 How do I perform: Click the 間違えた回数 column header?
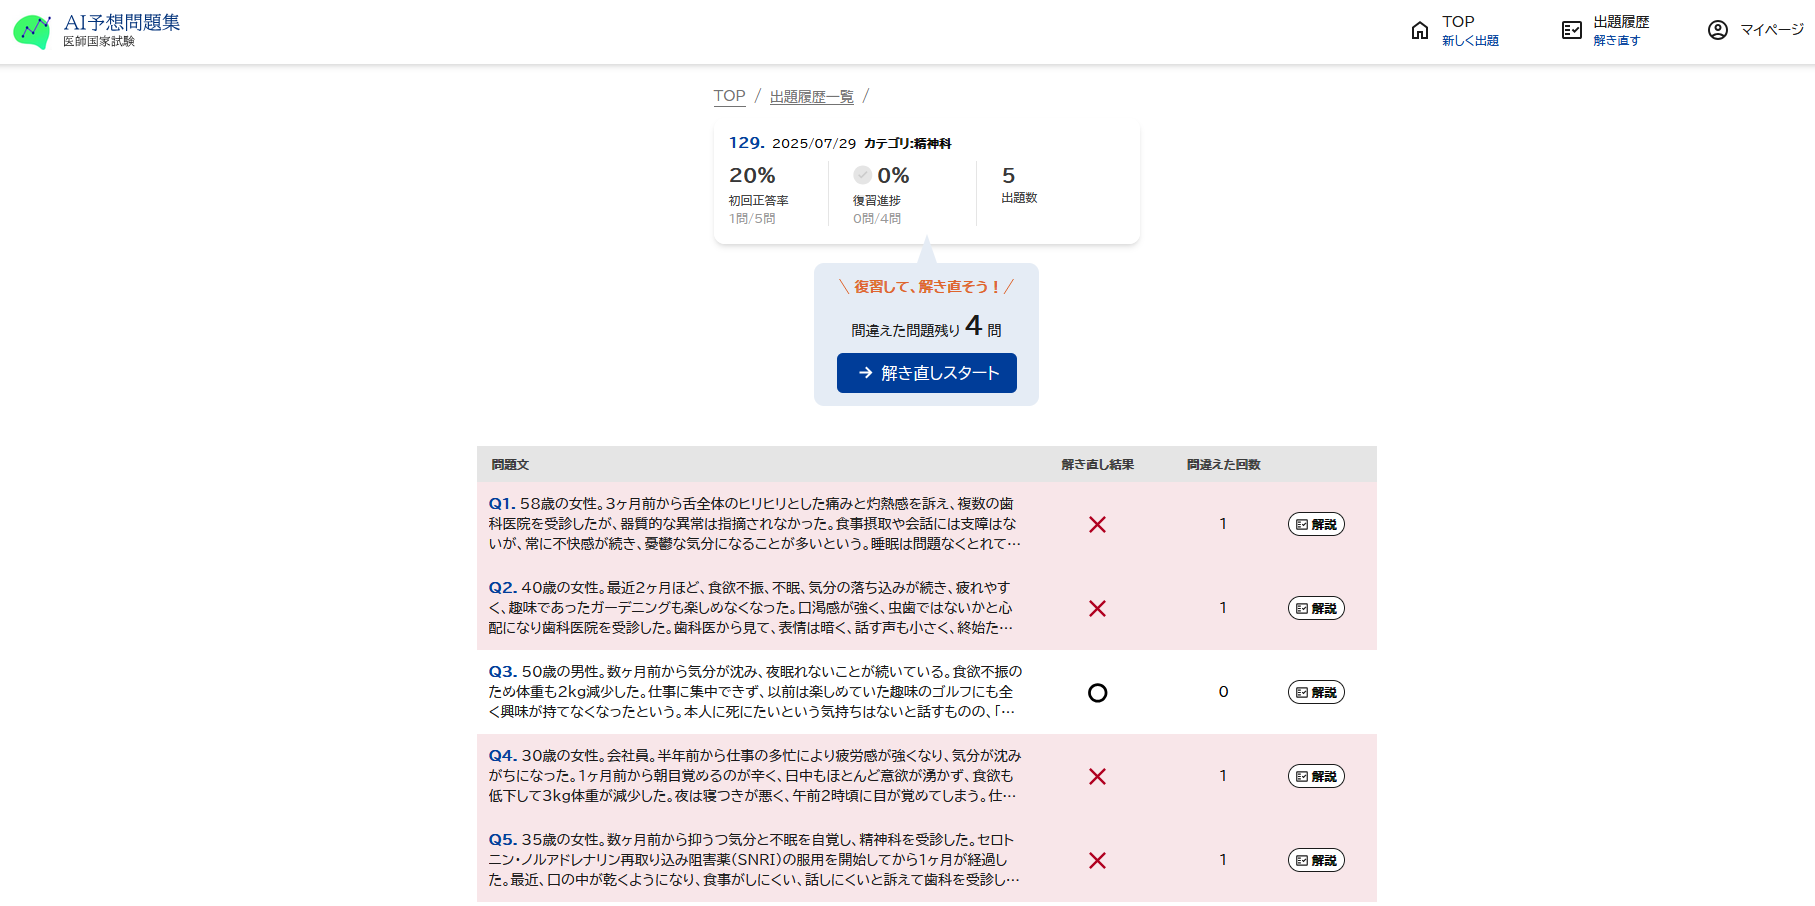(1223, 465)
